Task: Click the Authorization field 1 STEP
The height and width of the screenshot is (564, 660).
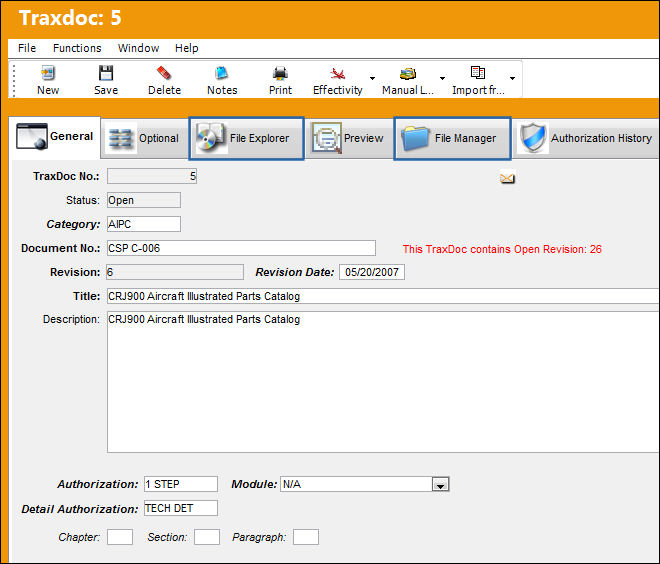Action: tap(181, 484)
